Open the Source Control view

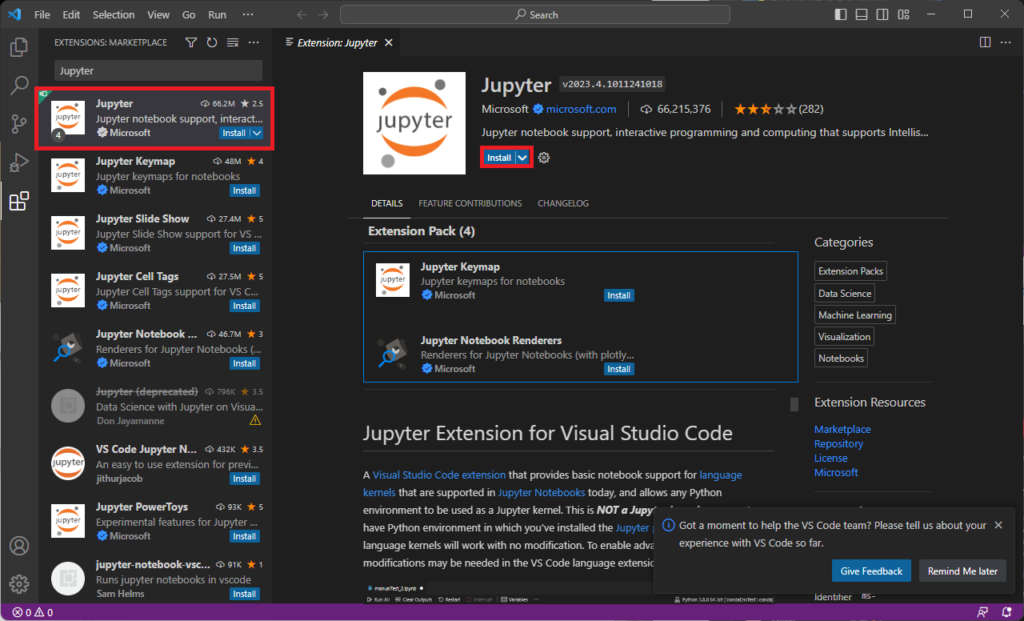pos(19,123)
